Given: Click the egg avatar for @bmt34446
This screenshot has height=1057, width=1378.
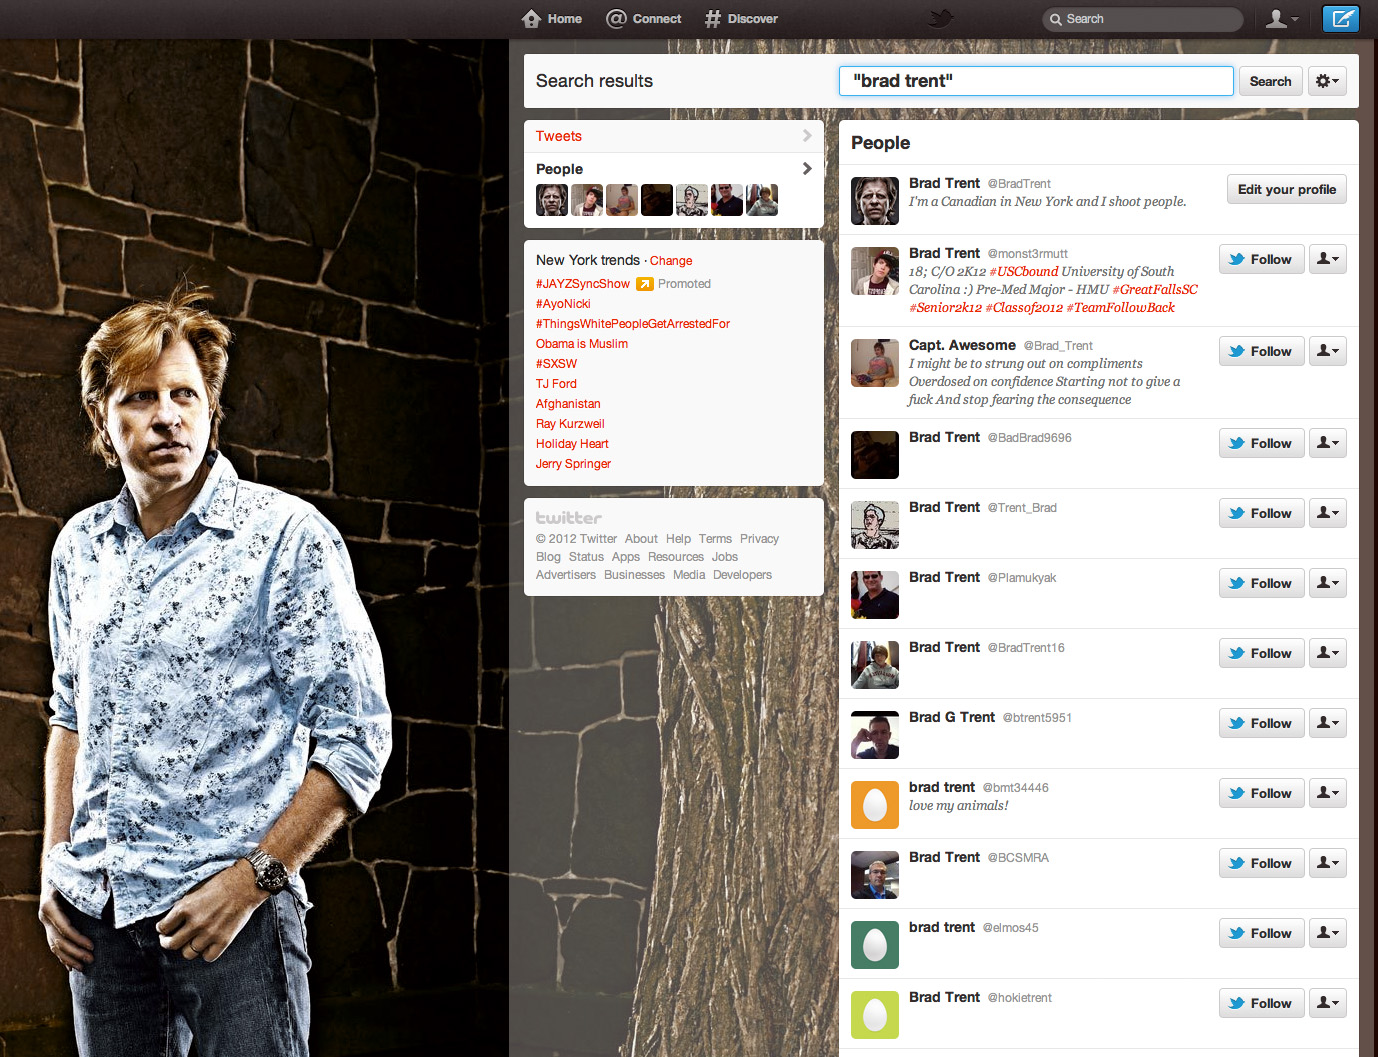Looking at the screenshot, I should click(874, 805).
